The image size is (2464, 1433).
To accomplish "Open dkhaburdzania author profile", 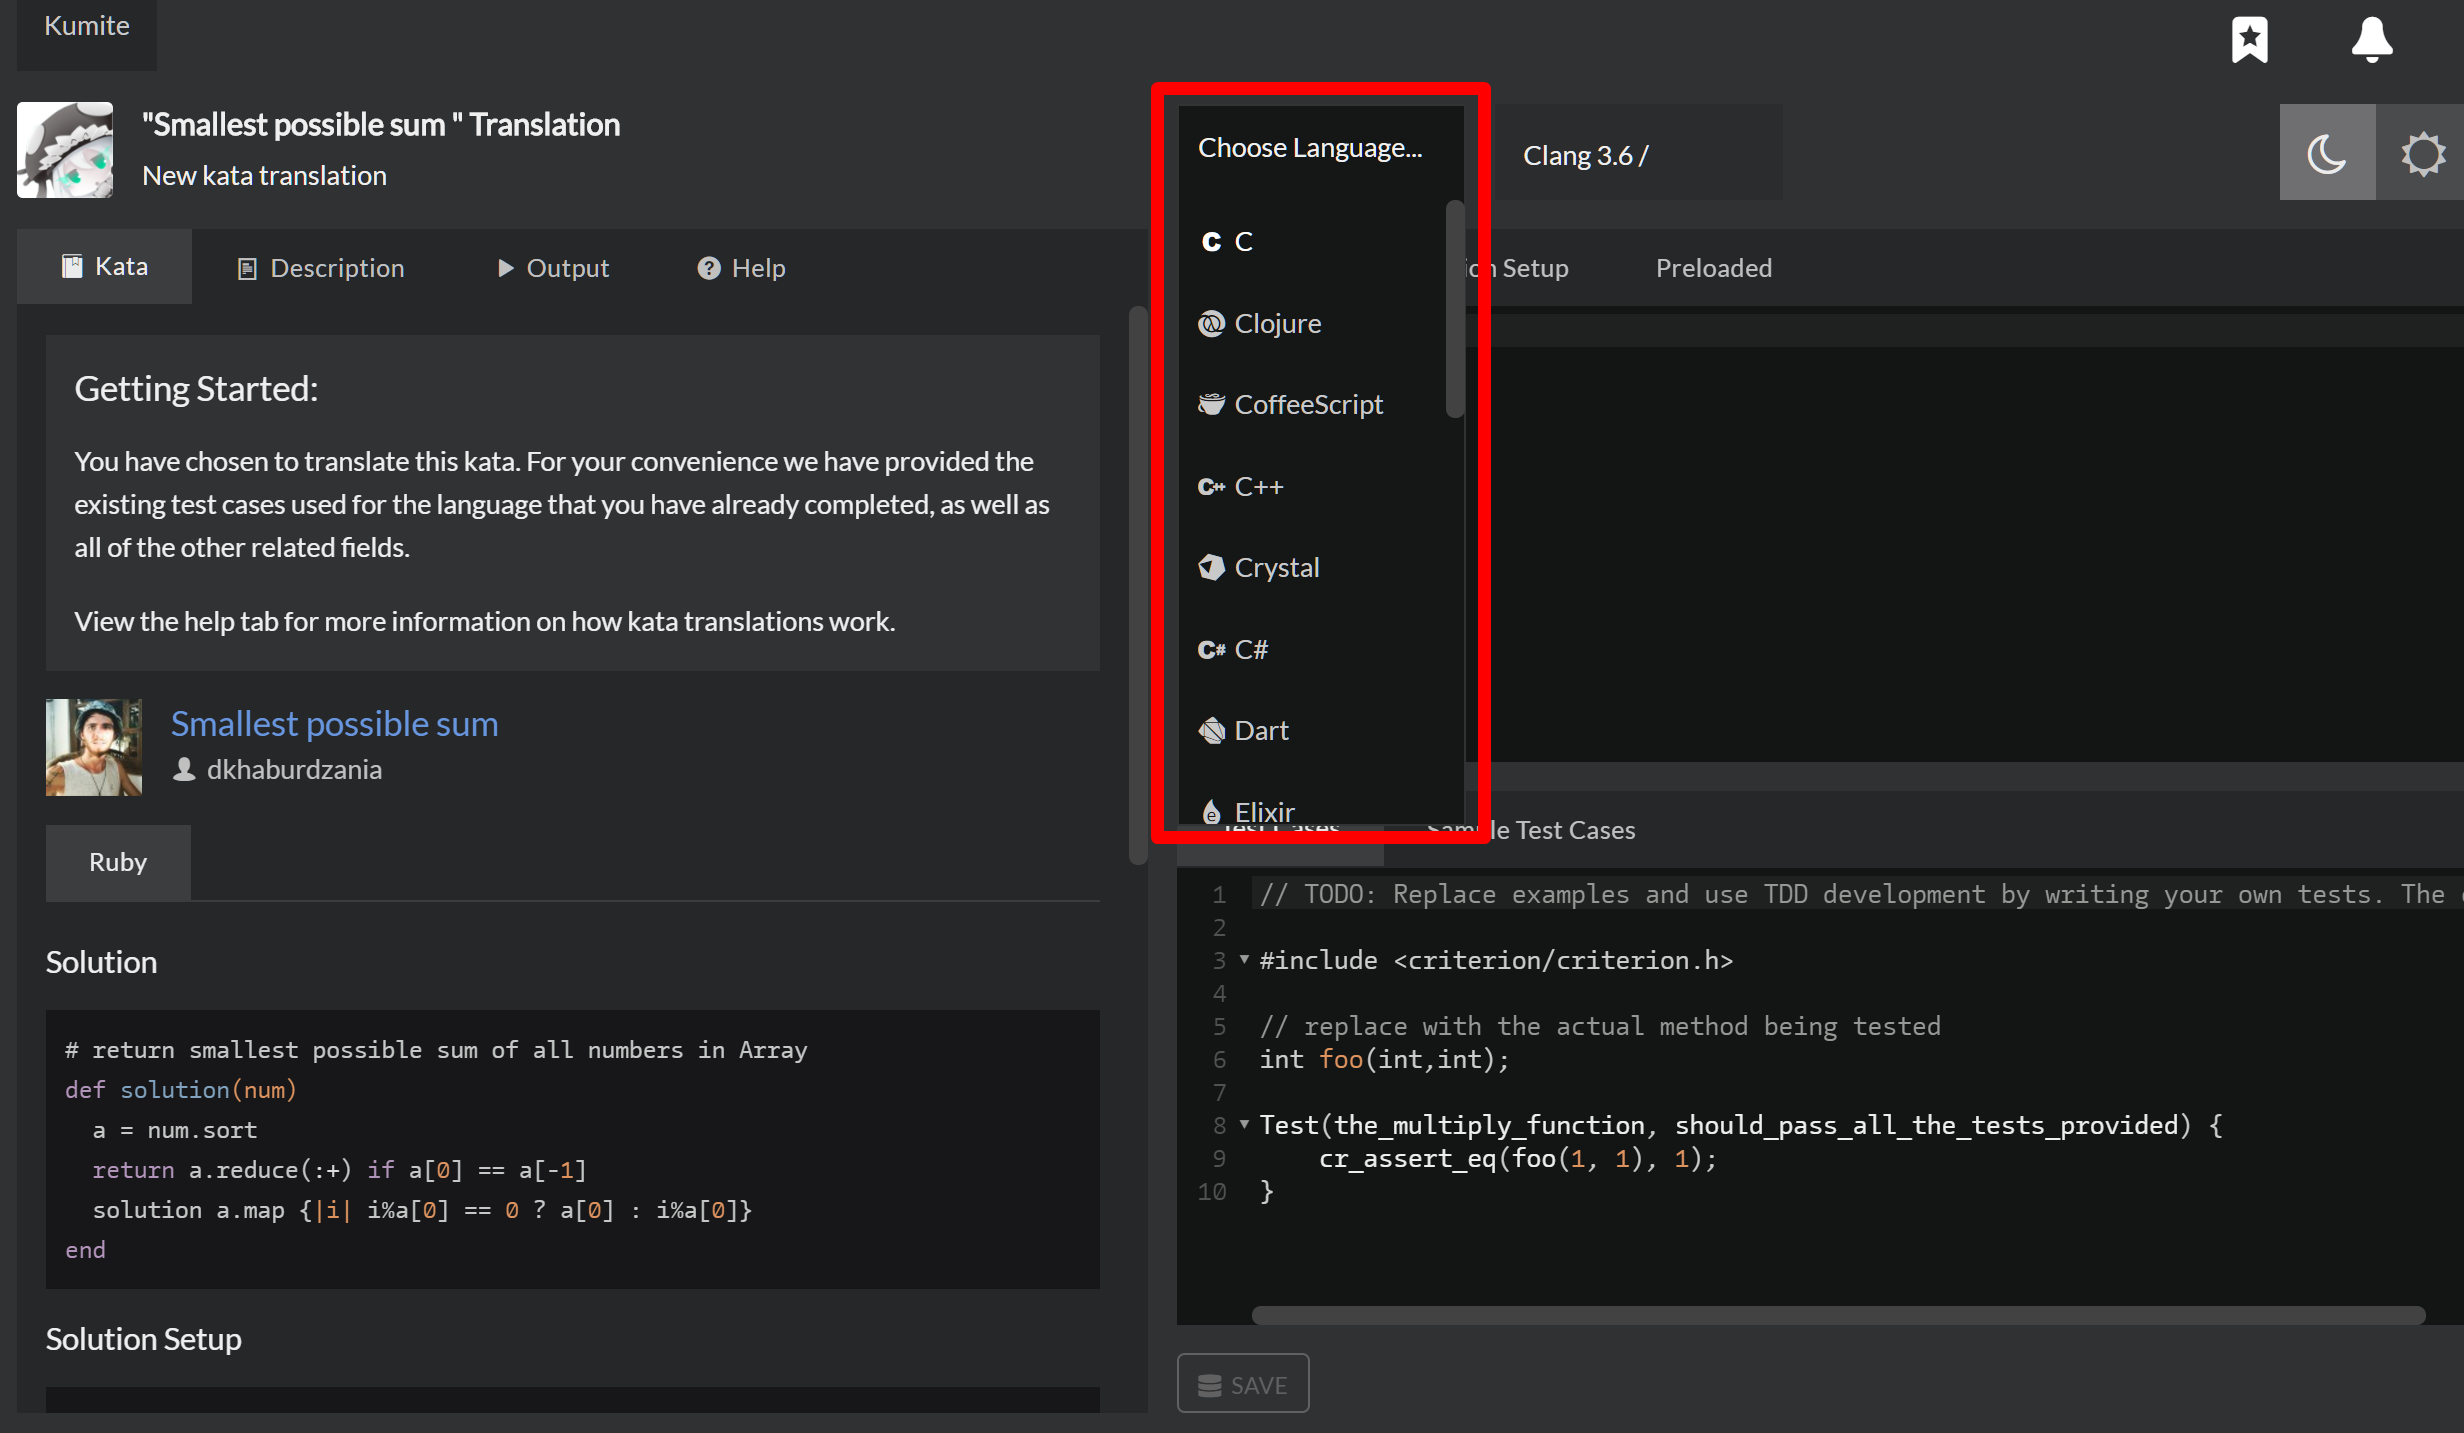I will 294,769.
